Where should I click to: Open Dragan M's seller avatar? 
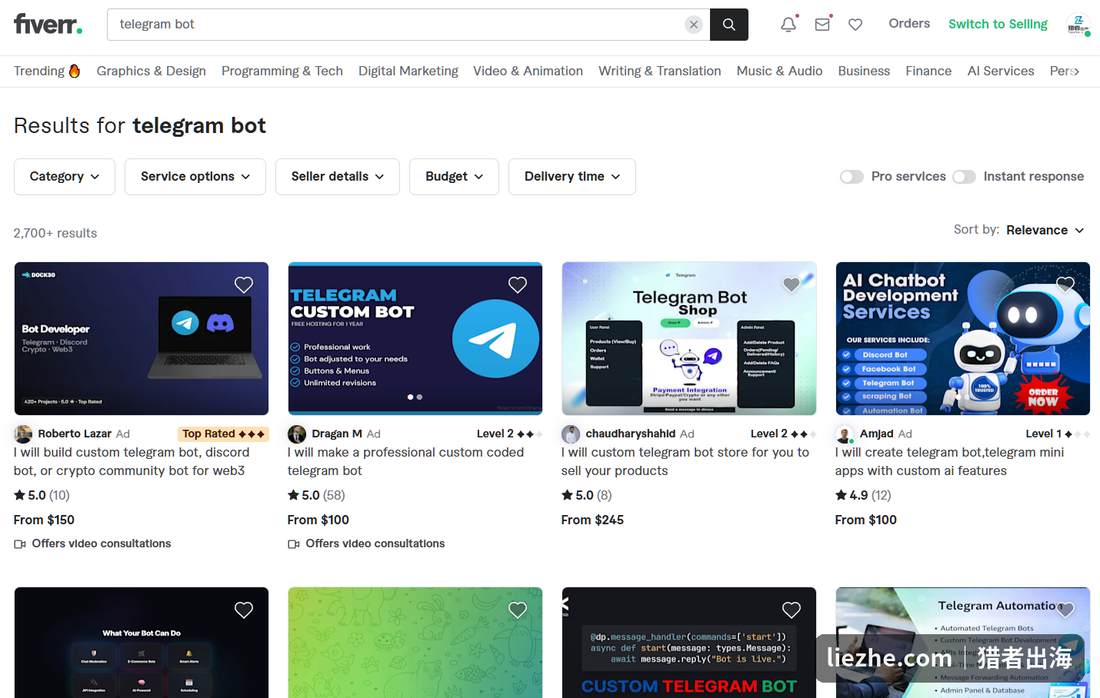[297, 434]
